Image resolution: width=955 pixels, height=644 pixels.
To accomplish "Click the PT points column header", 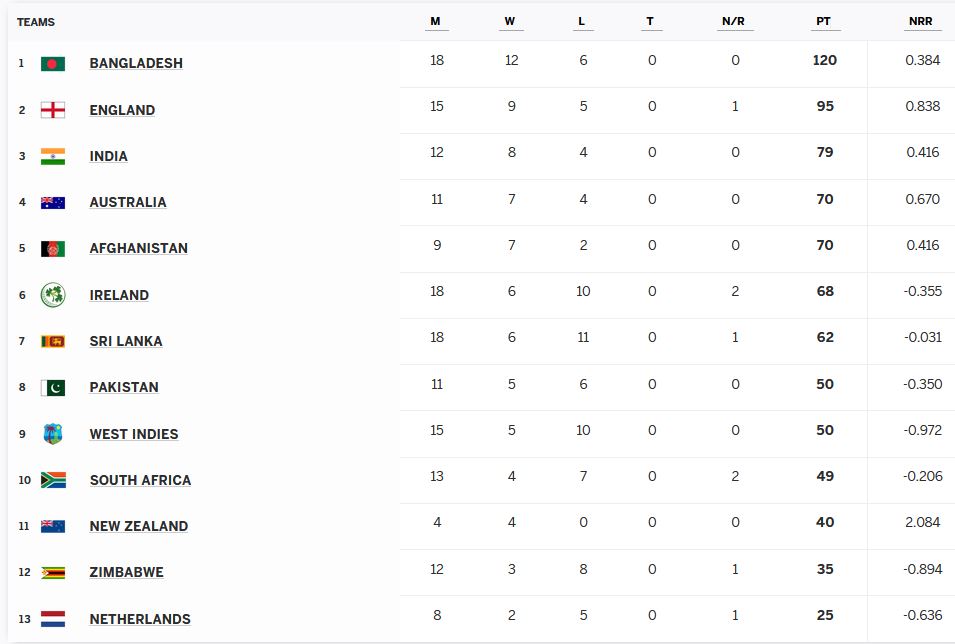I will tap(824, 21).
